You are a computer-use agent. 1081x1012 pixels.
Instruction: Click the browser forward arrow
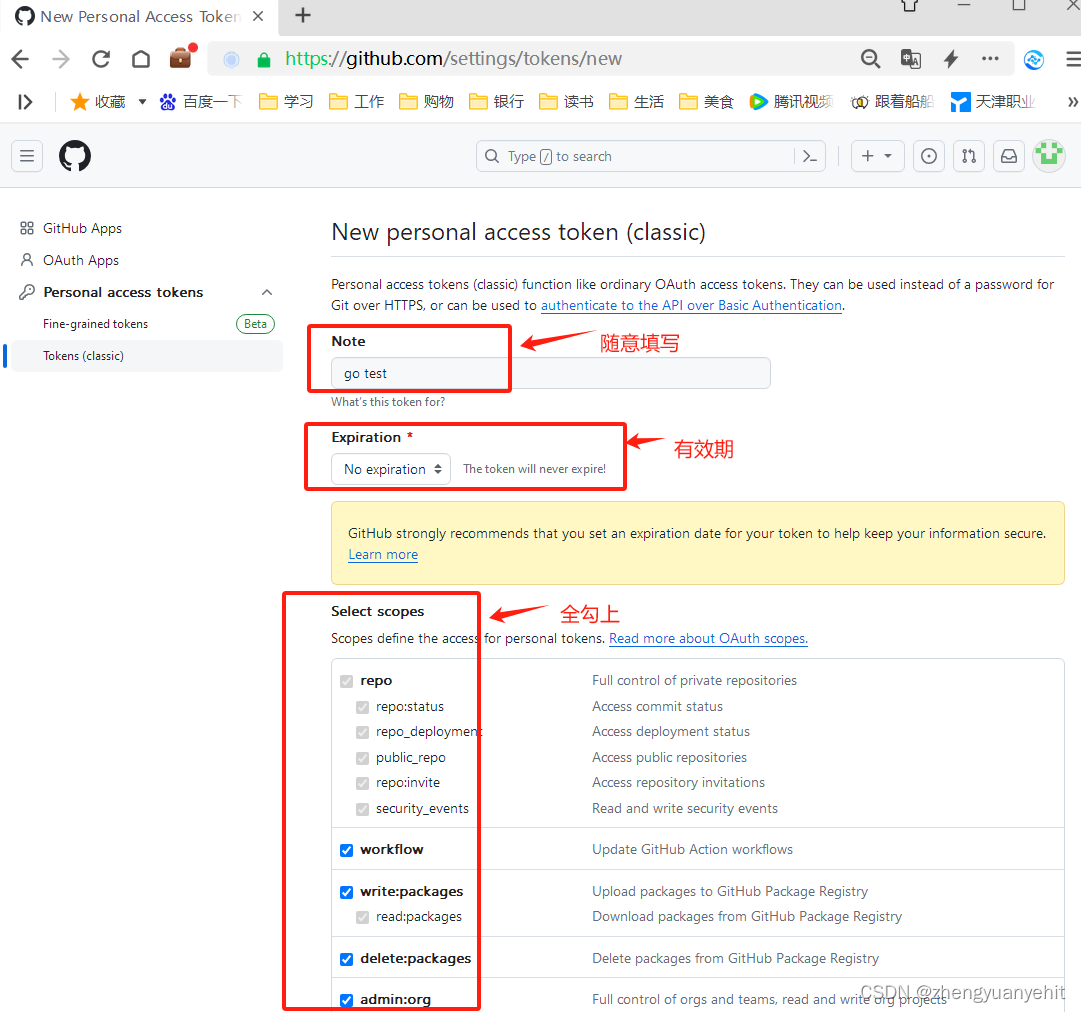click(61, 59)
